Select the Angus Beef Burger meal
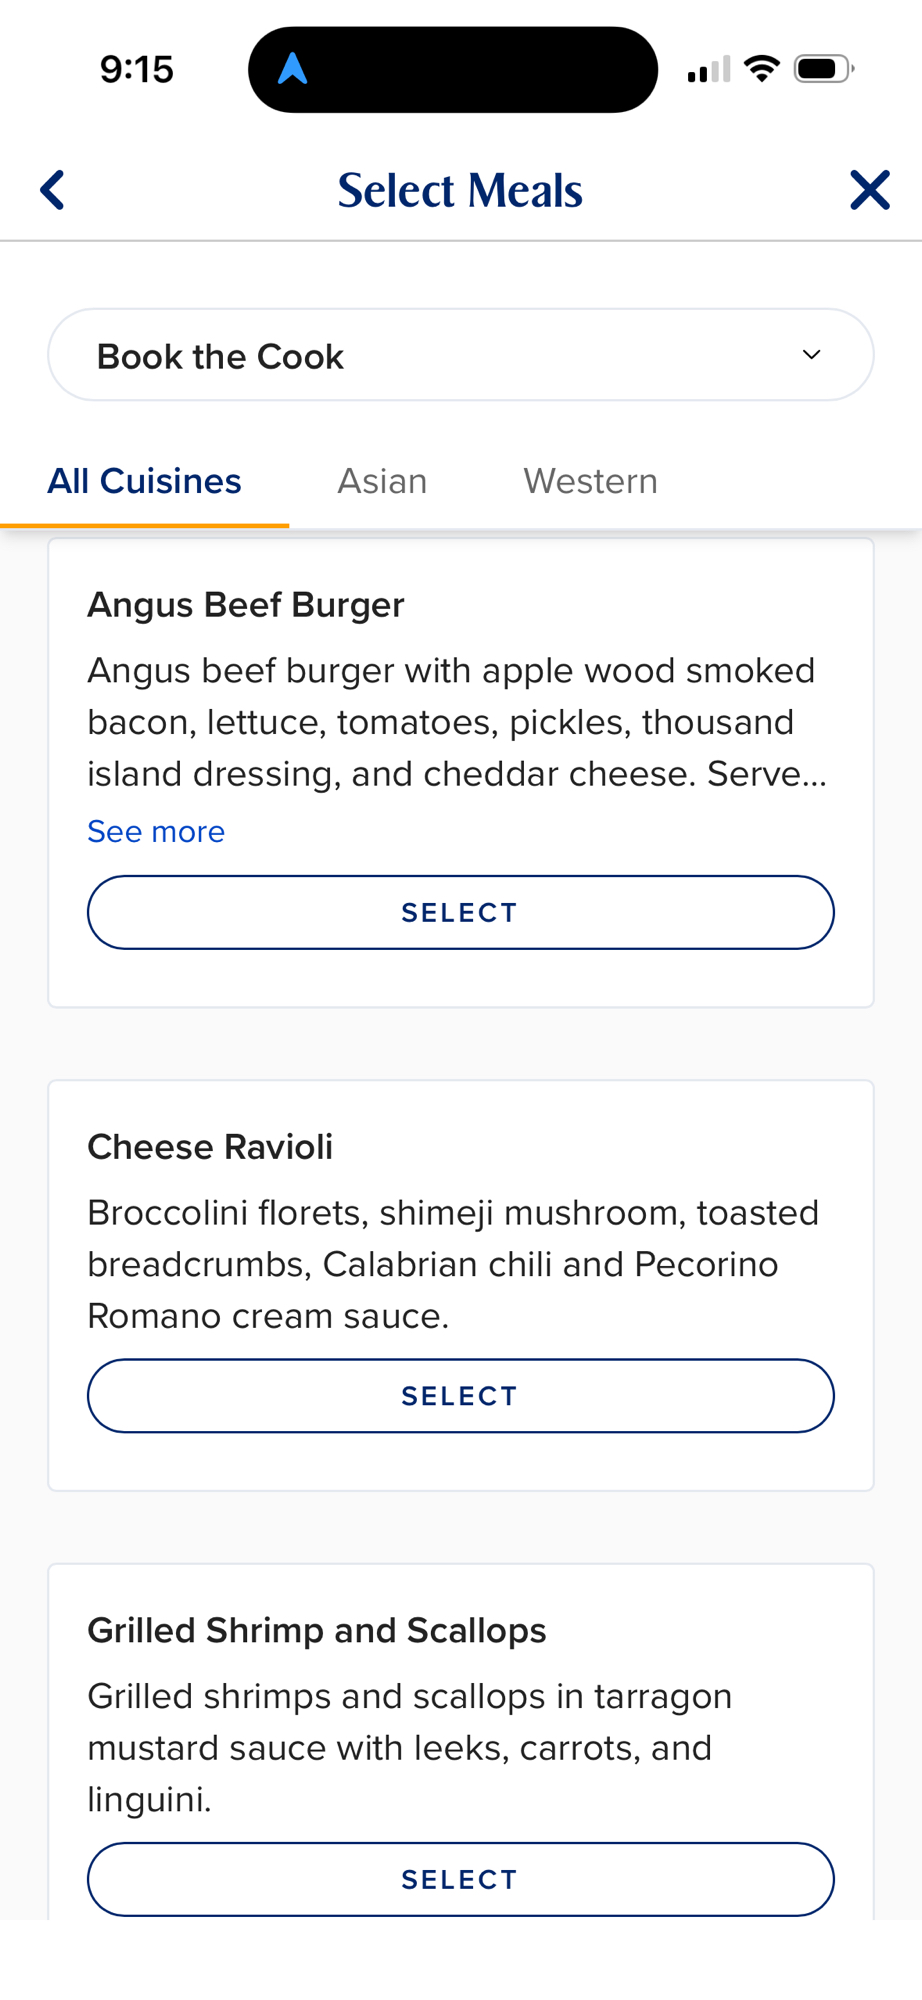Viewport: 922px width, 2000px height. 460,912
